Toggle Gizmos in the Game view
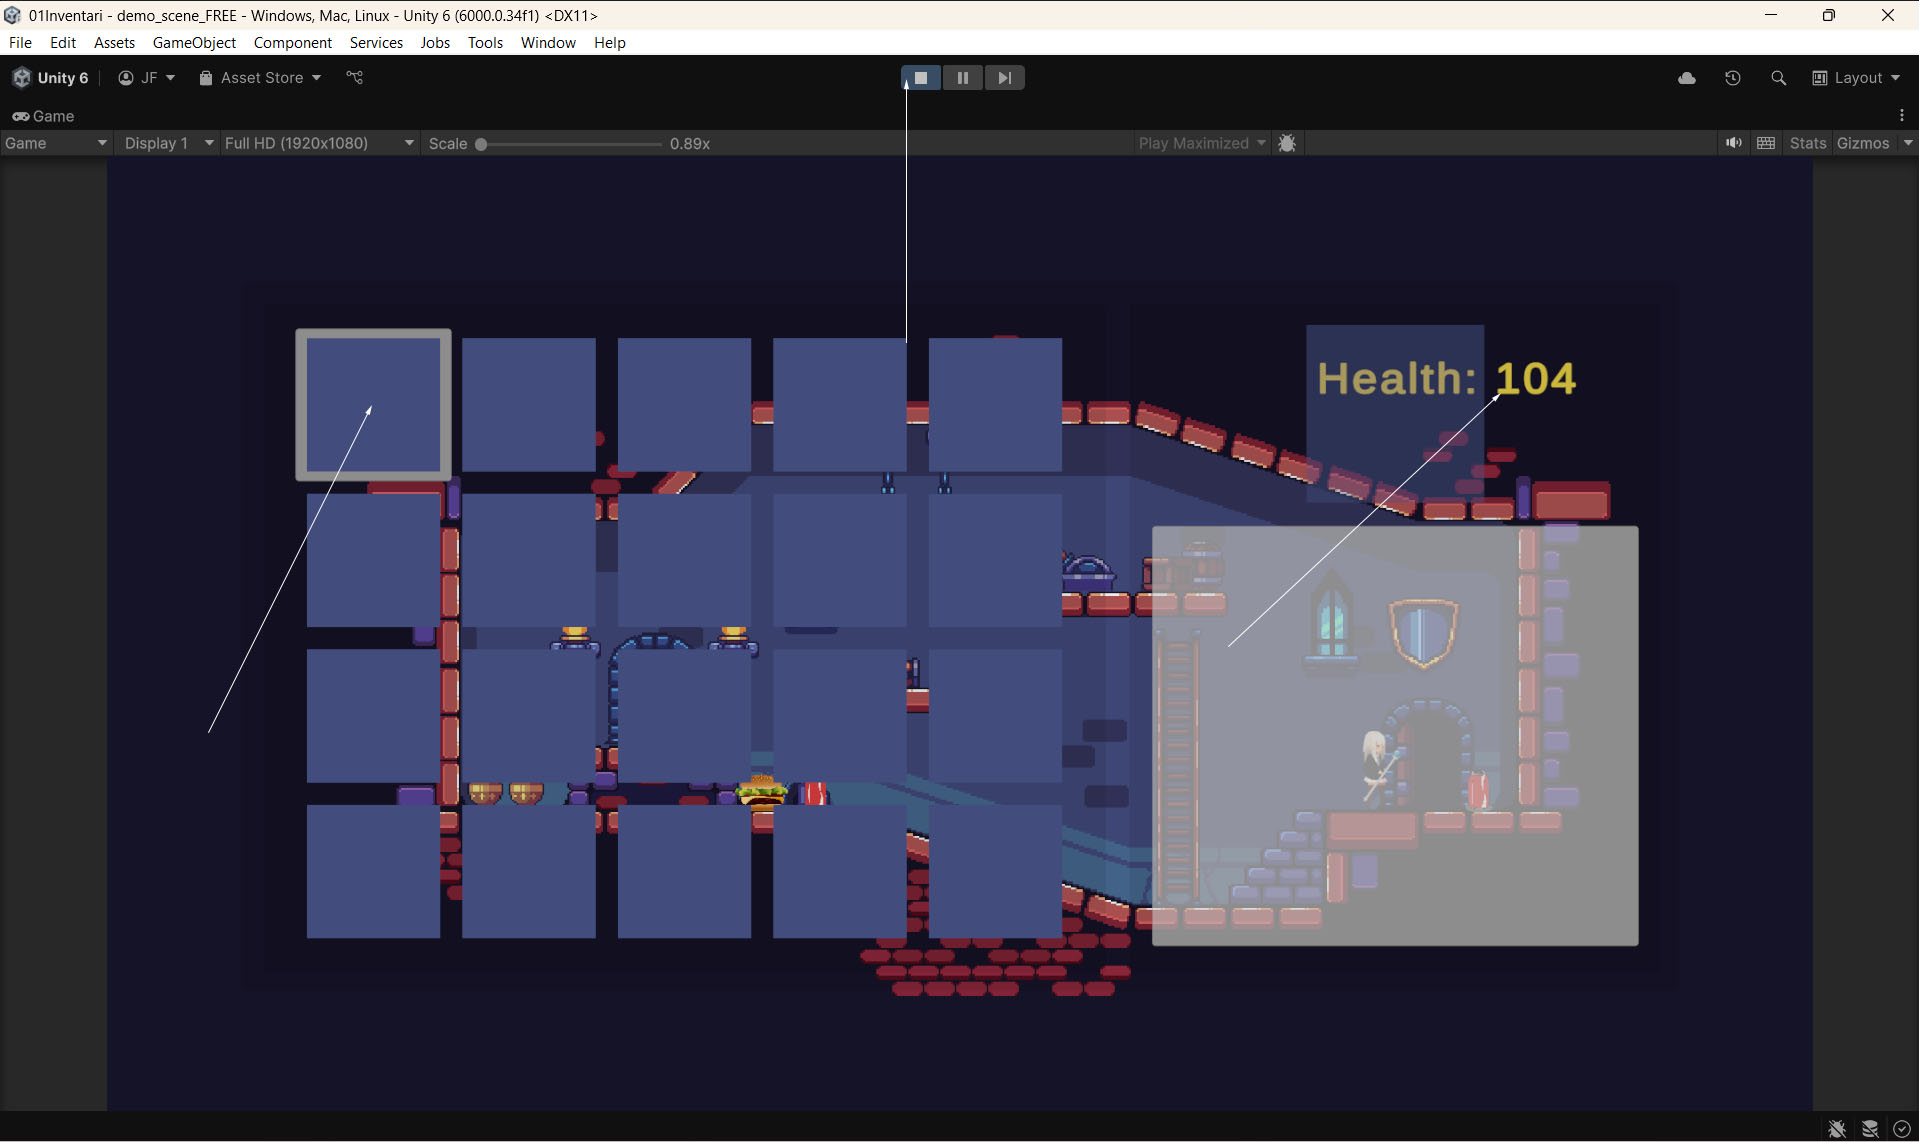This screenshot has width=1919, height=1142. coord(1863,143)
